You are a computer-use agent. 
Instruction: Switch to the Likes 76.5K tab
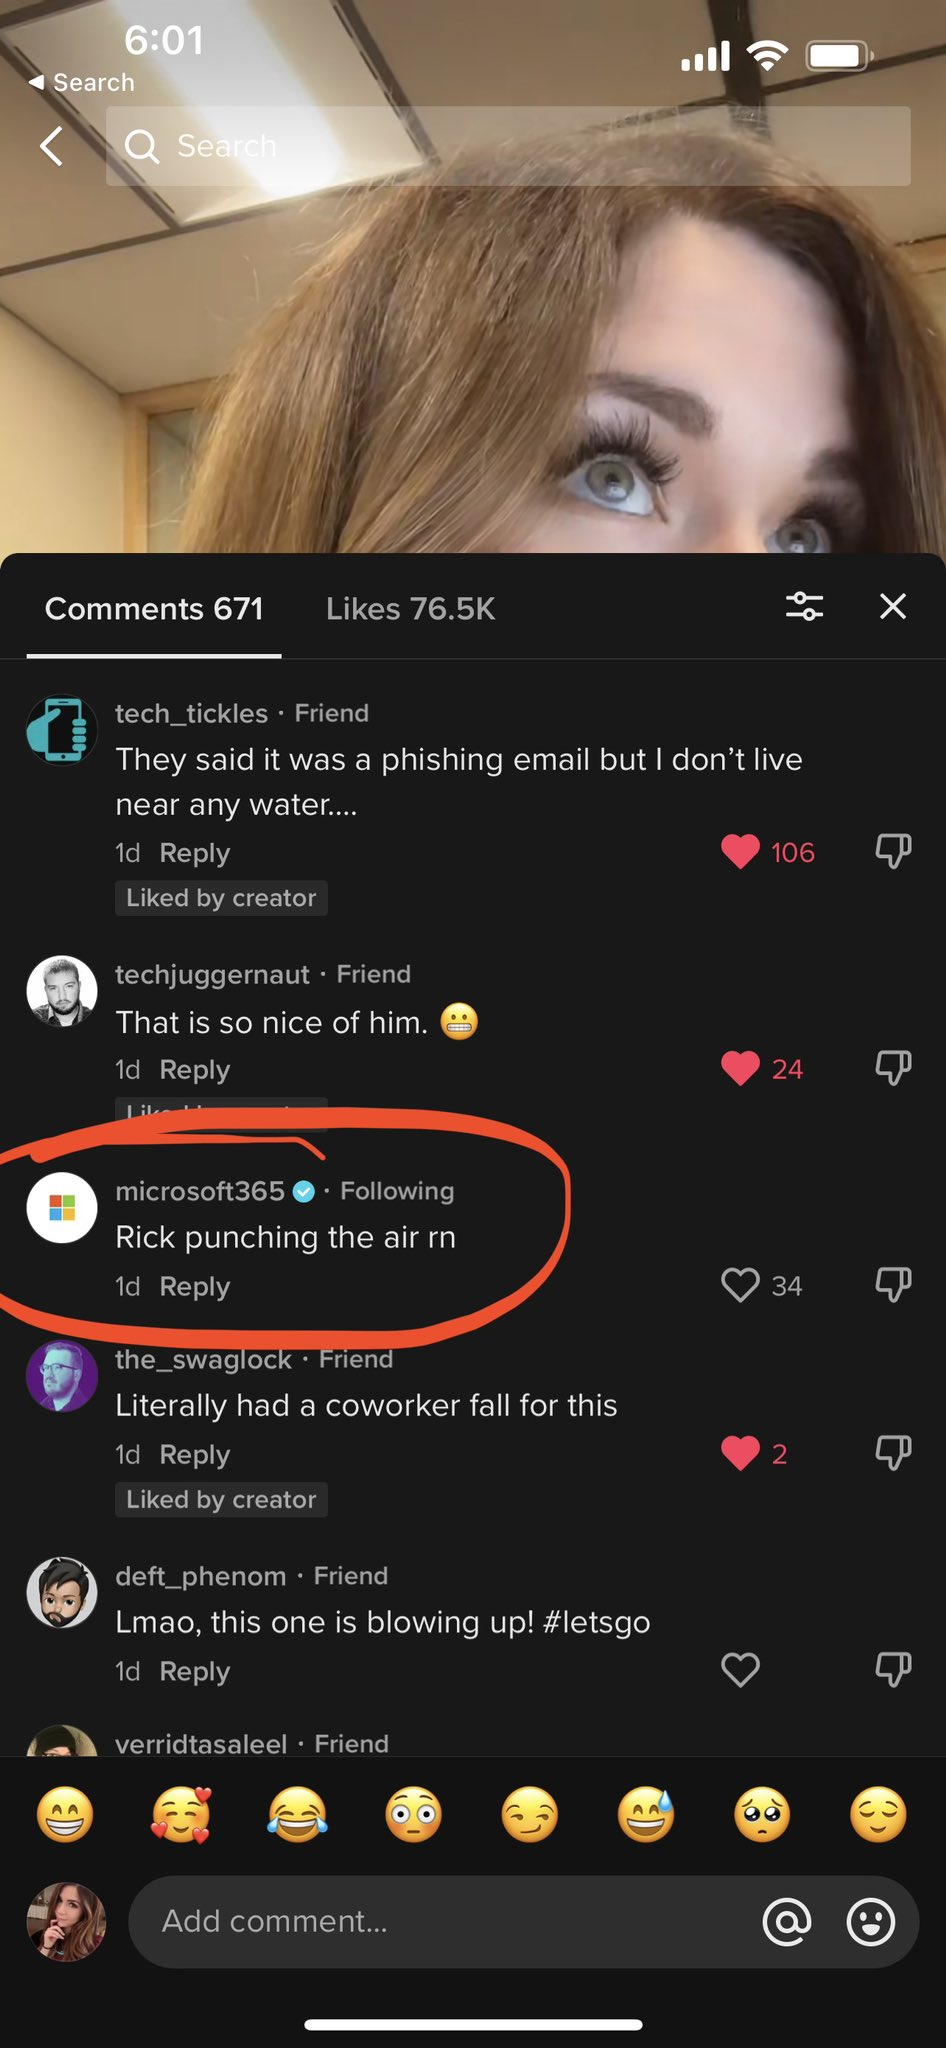coord(410,609)
